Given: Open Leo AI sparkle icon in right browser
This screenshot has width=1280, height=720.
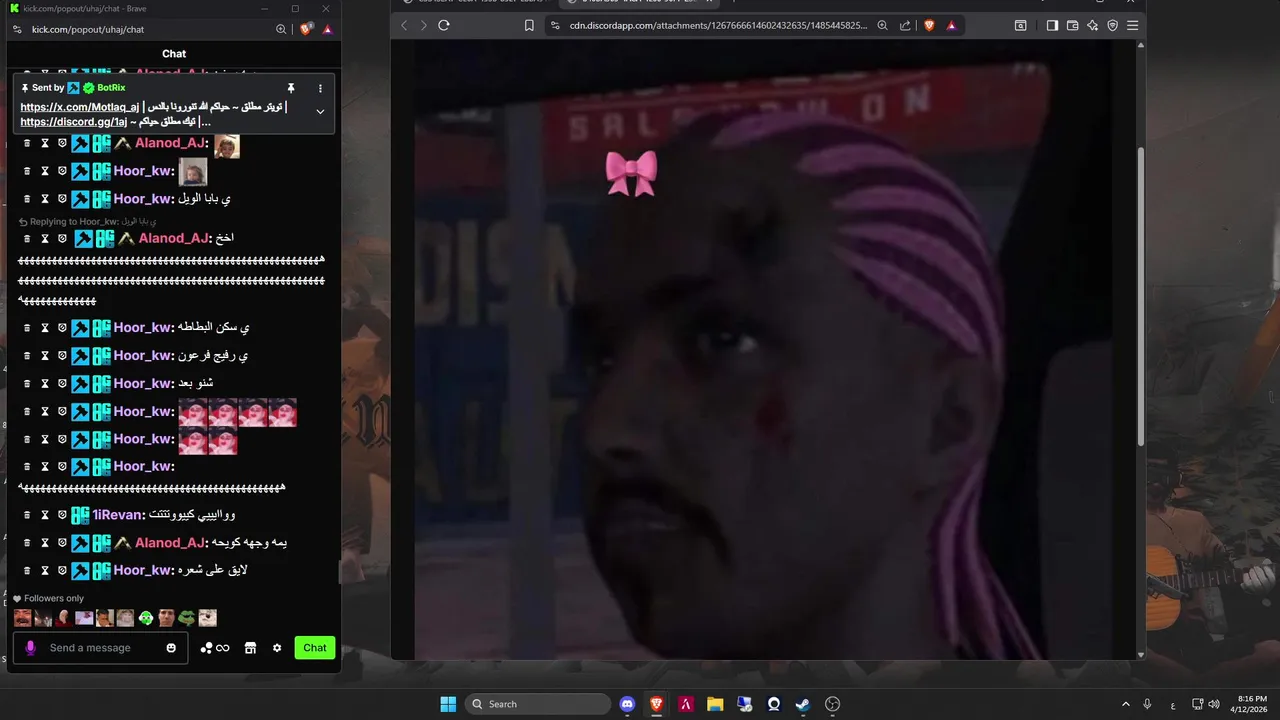Looking at the screenshot, I should pyautogui.click(x=1092, y=25).
